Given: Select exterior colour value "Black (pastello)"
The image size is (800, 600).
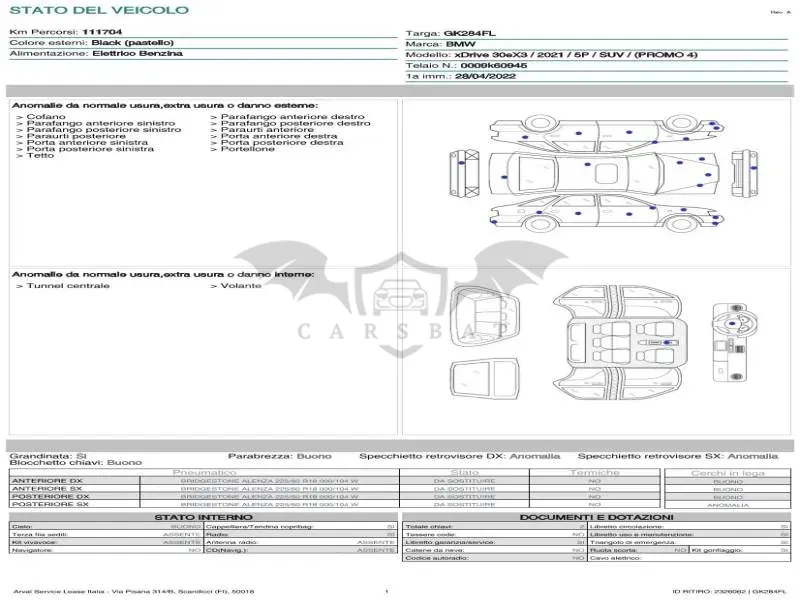Looking at the screenshot, I should [133, 43].
